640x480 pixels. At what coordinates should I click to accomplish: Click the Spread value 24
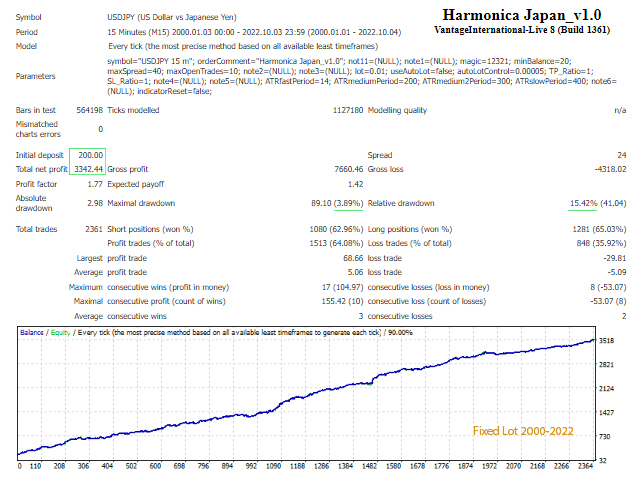[x=622, y=155]
